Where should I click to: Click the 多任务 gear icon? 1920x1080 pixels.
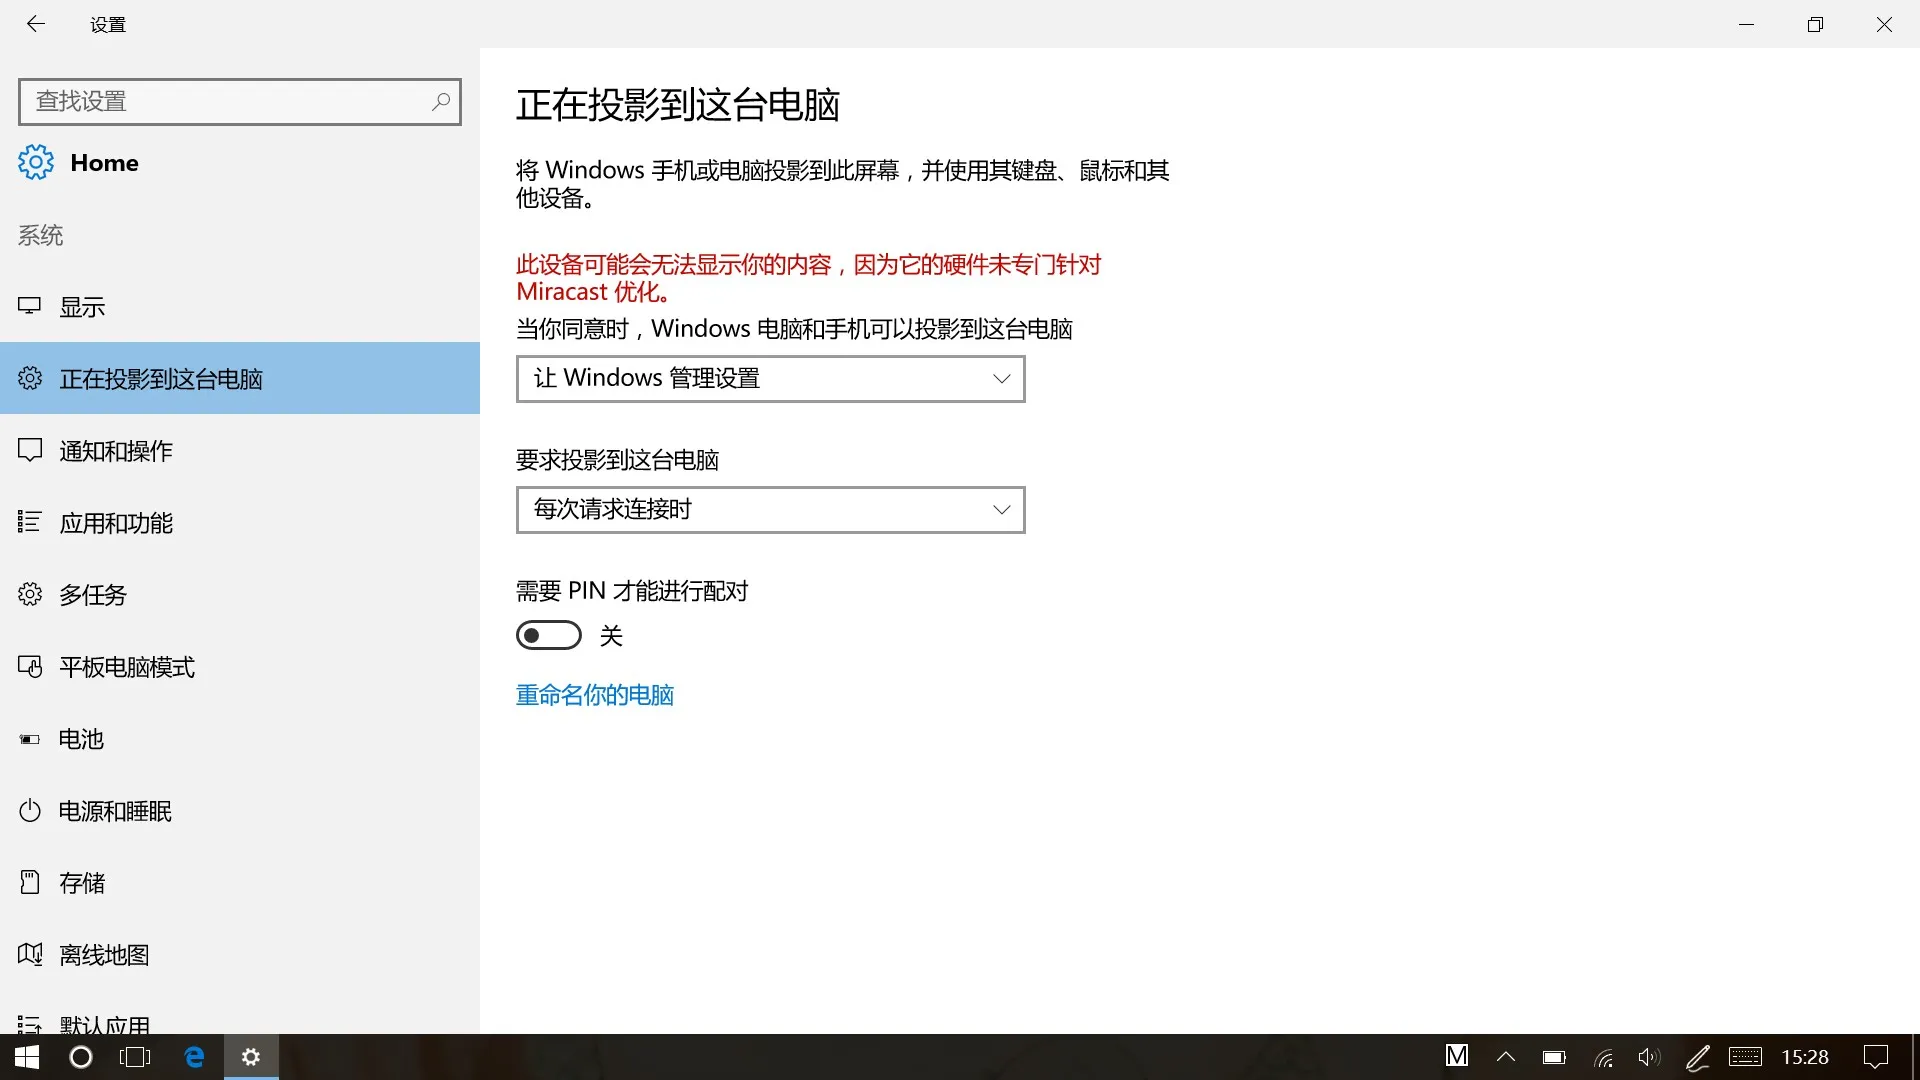pyautogui.click(x=30, y=594)
